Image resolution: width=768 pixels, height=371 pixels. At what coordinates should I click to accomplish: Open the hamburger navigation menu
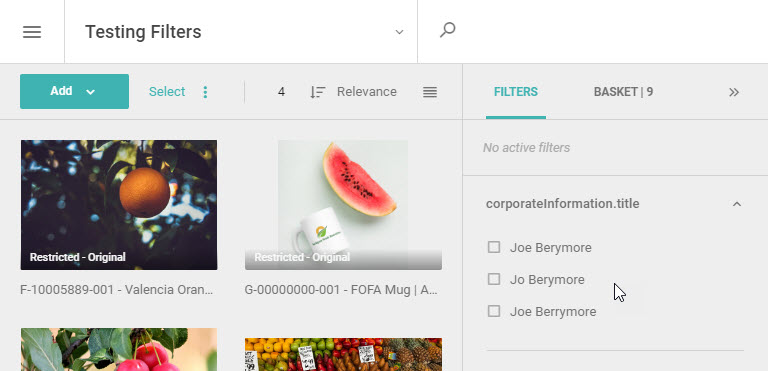pyautogui.click(x=32, y=32)
